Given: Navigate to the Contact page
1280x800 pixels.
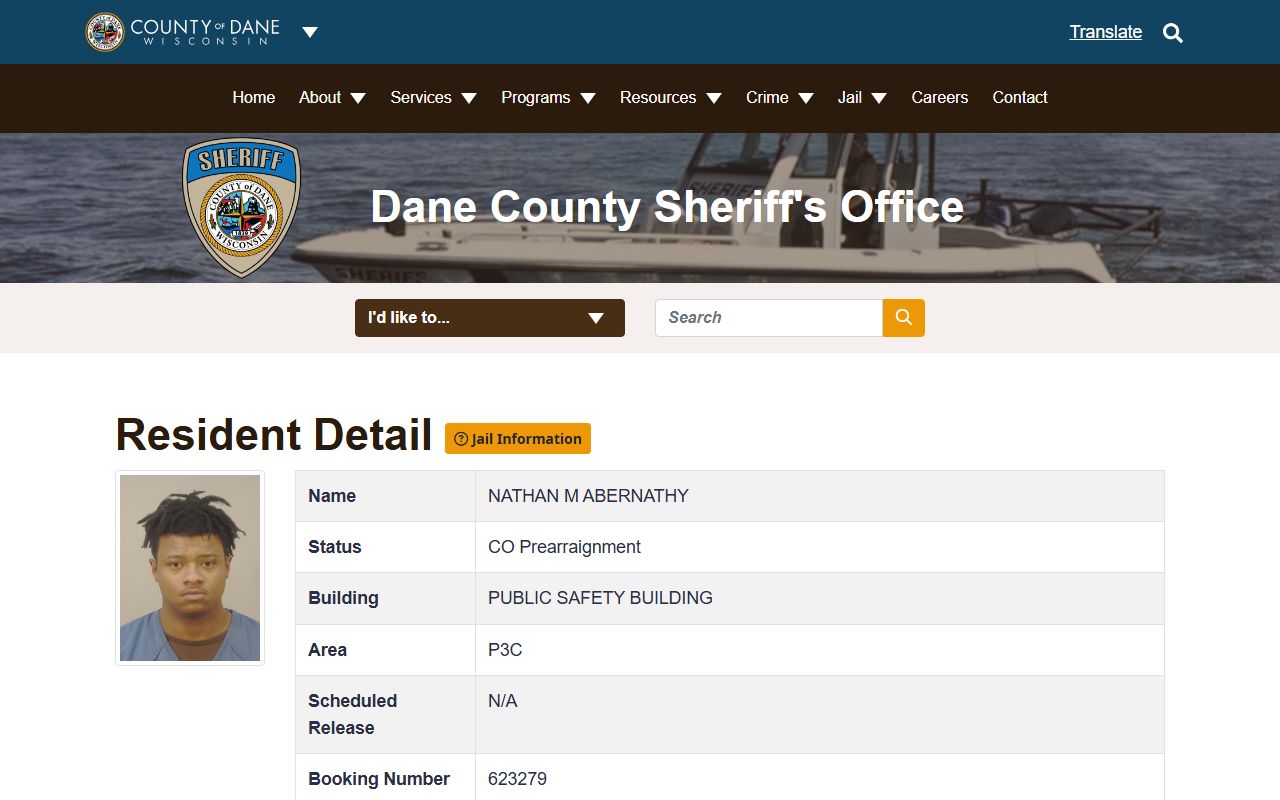Looking at the screenshot, I should (x=1020, y=98).
